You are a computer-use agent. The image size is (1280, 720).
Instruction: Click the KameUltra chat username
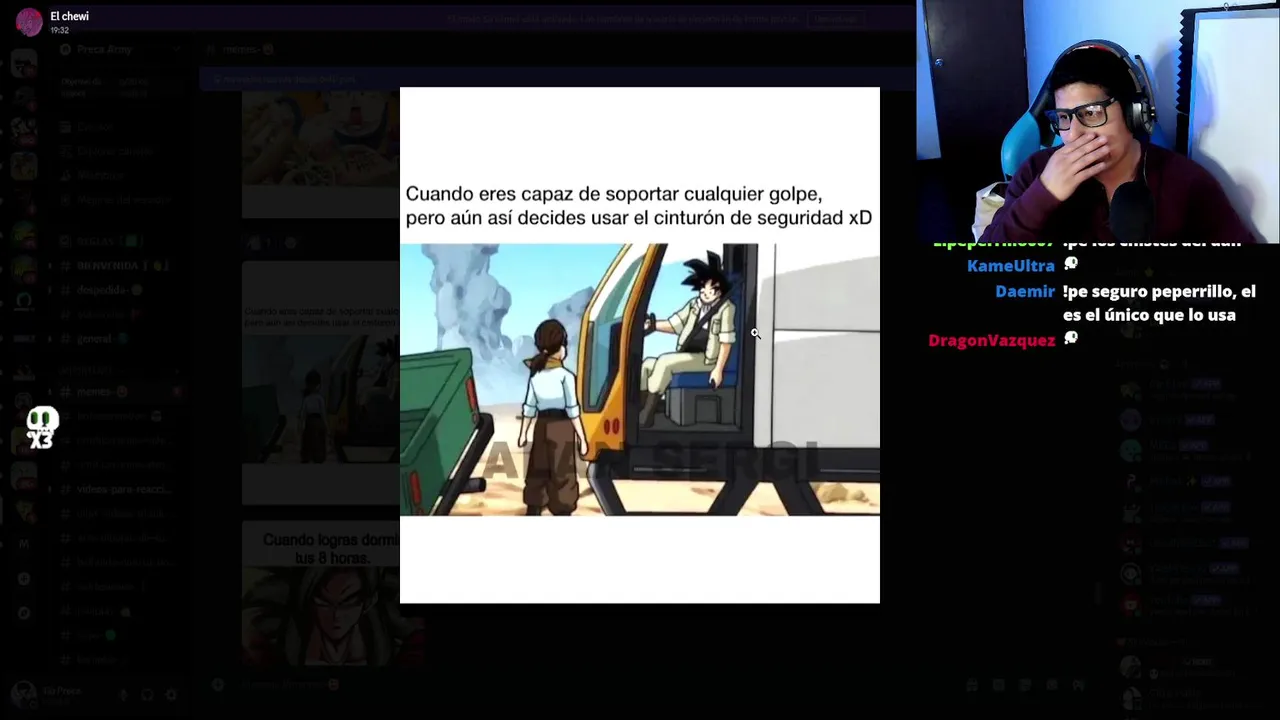tap(1010, 266)
